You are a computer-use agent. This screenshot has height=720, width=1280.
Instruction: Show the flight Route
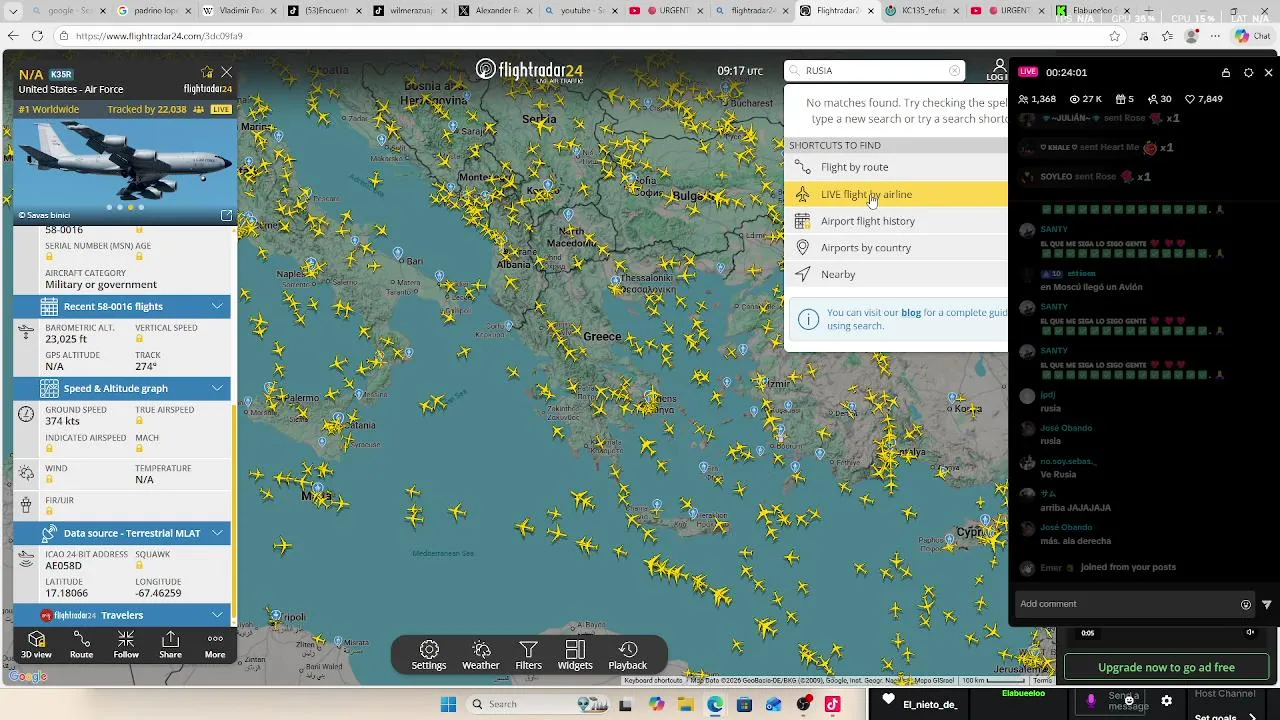[x=81, y=645]
